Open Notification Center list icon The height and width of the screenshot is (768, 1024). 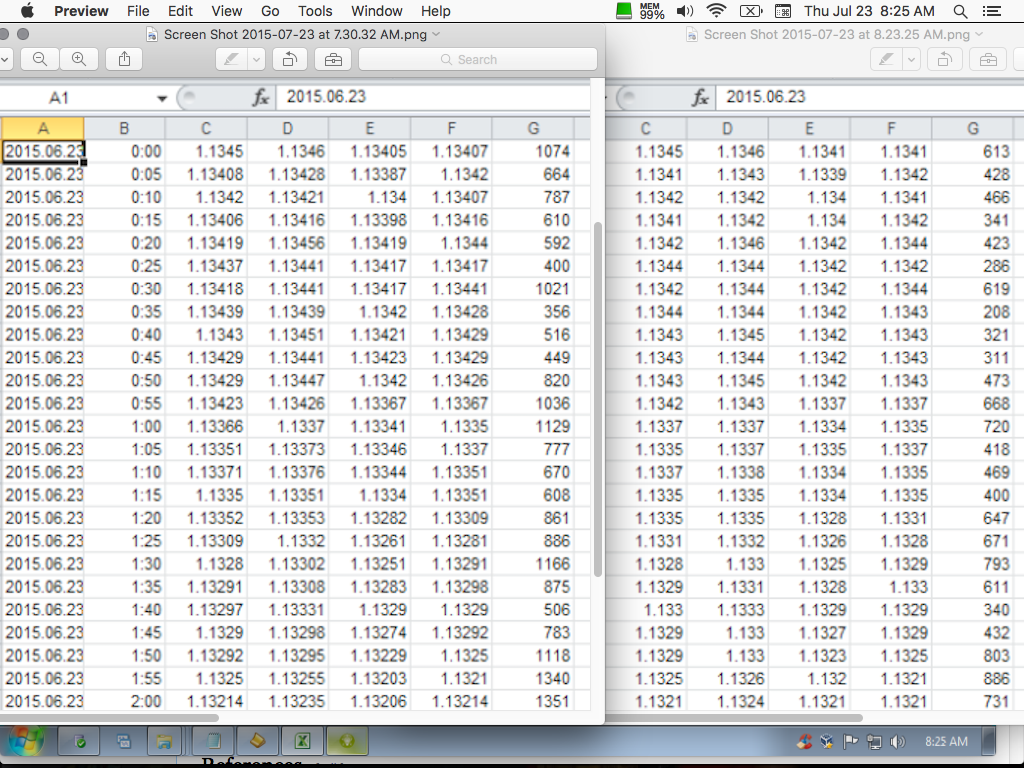(x=991, y=11)
